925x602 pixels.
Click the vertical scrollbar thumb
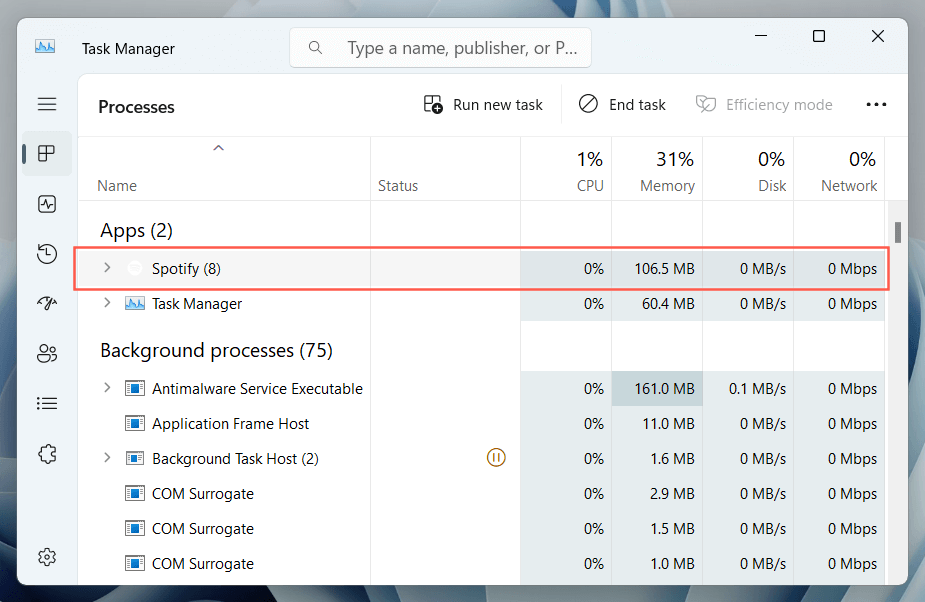898,232
